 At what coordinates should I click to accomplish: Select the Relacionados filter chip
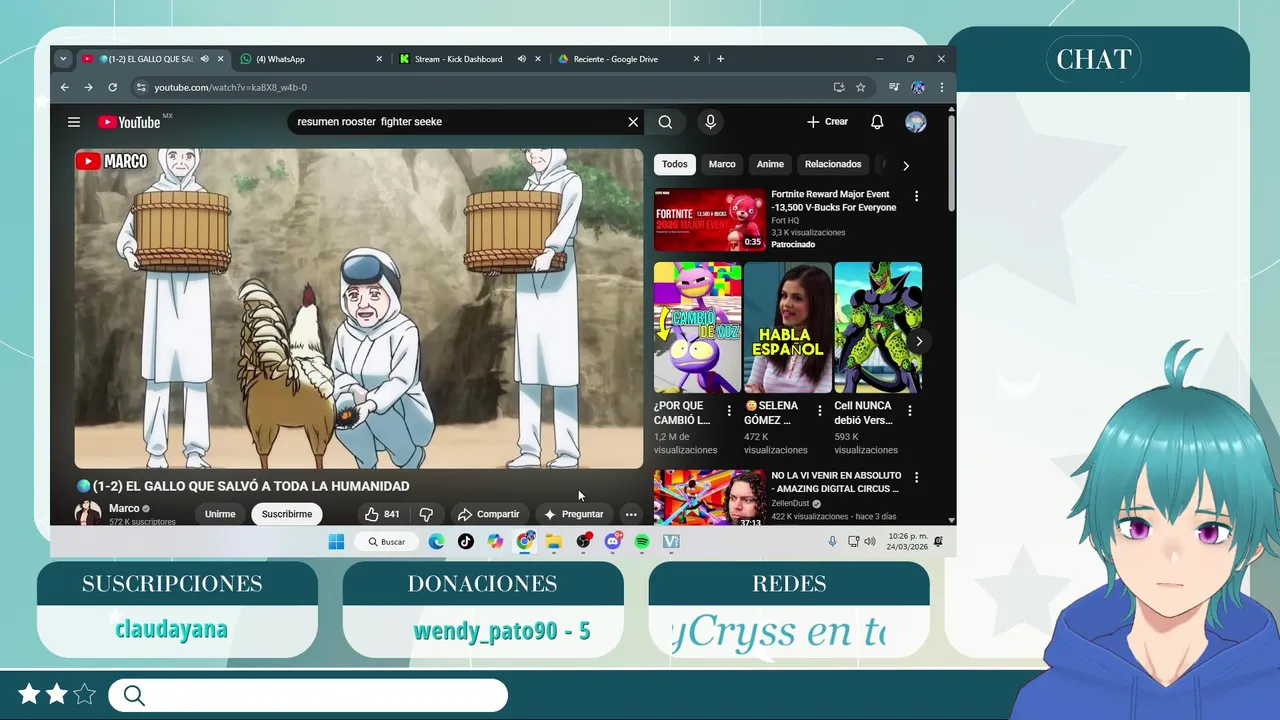(833, 164)
